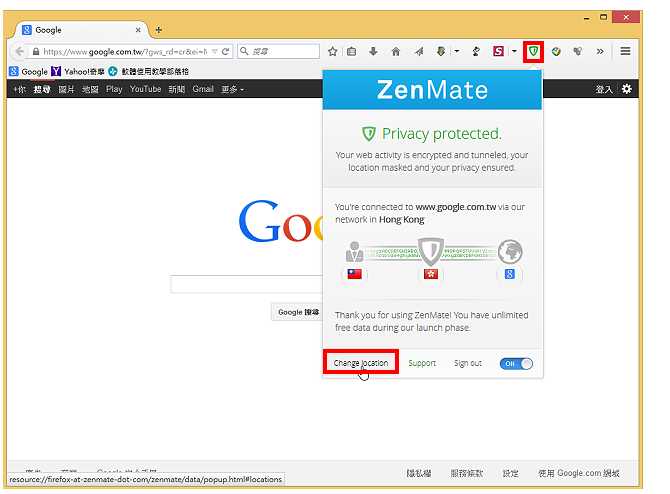This screenshot has height=494, width=670.
Task: Open the Google bookmark in bookmarks bar
Action: 28,71
